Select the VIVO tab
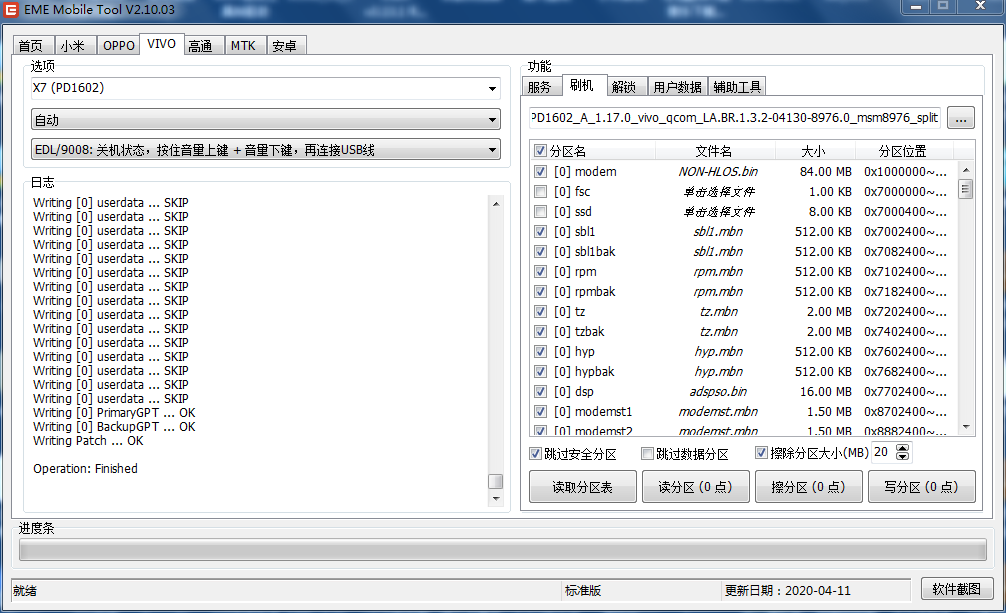The height and width of the screenshot is (613, 1006). click(161, 44)
